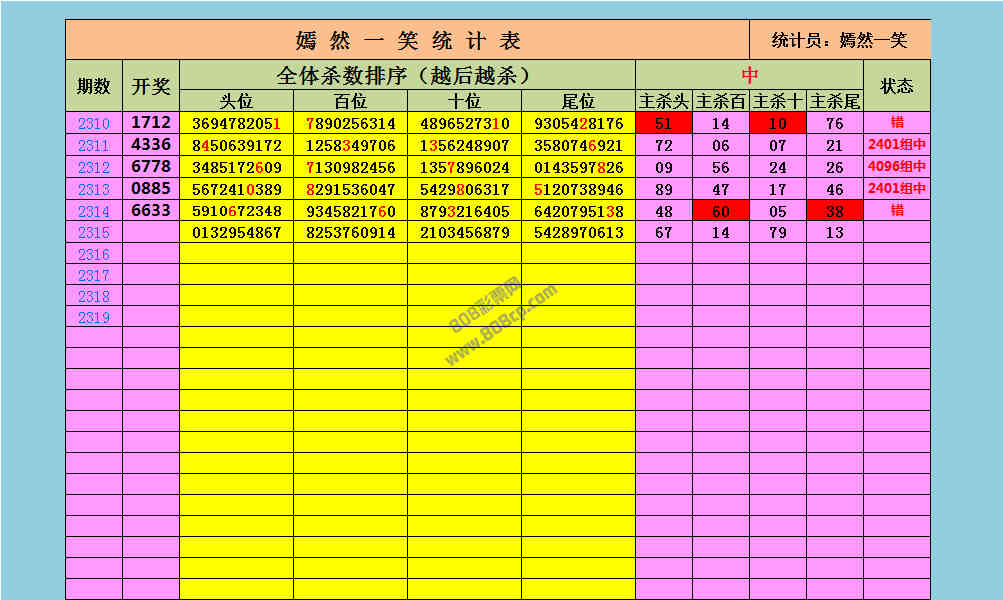Image resolution: width=1003 pixels, height=600 pixels.
Task: Select the 开奖 result cell 1712
Action: click(x=151, y=123)
